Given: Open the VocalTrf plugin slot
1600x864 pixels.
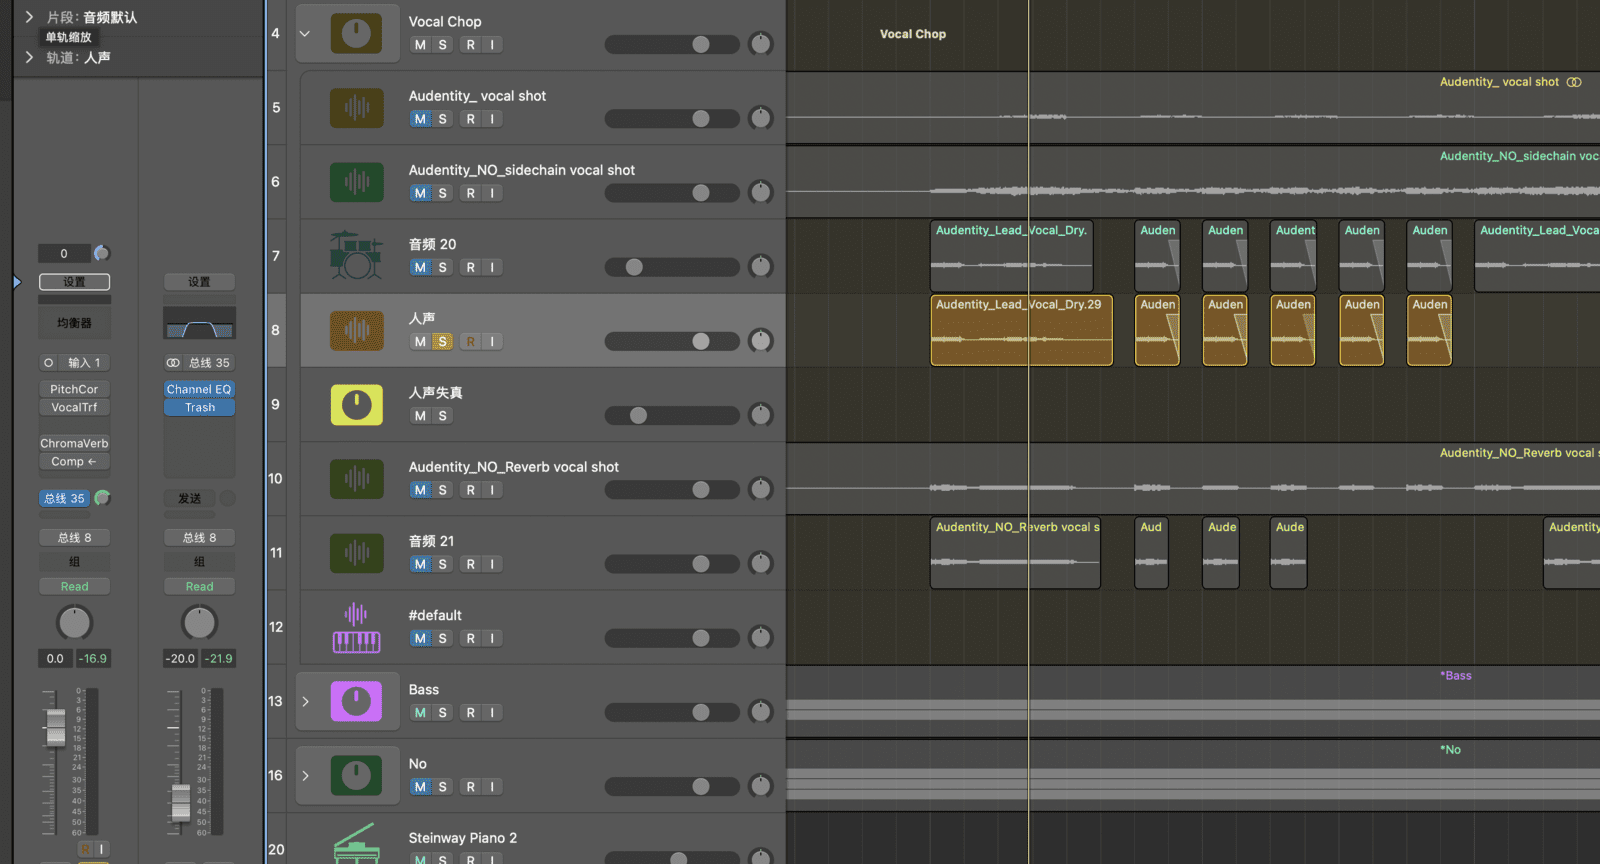Looking at the screenshot, I should [74, 407].
